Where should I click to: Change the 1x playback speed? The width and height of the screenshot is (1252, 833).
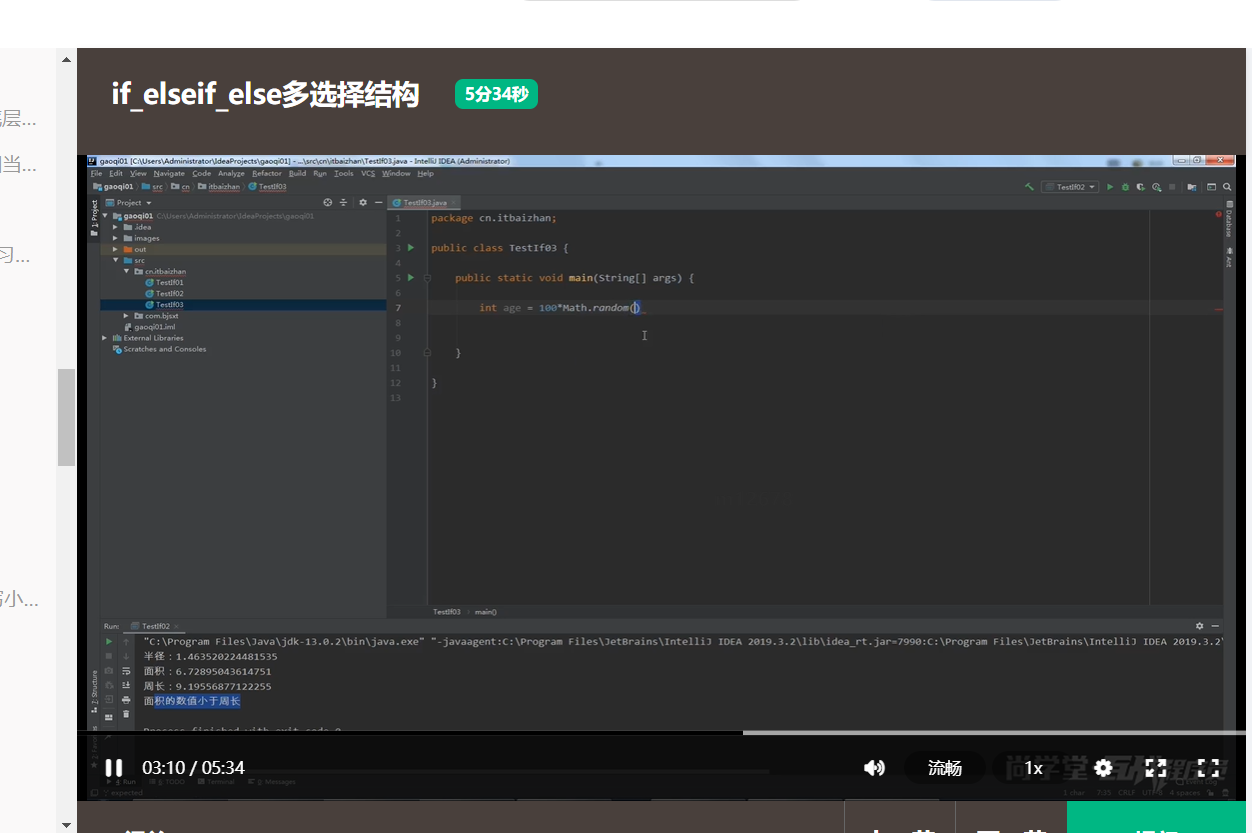[x=1034, y=768]
